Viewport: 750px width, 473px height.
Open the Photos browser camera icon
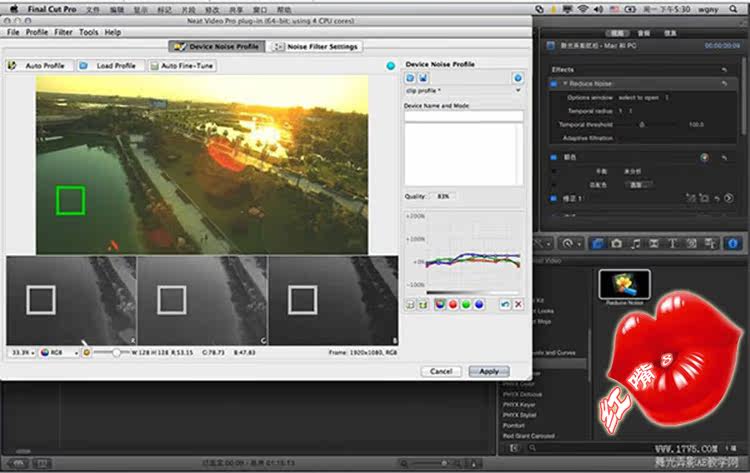coord(616,243)
